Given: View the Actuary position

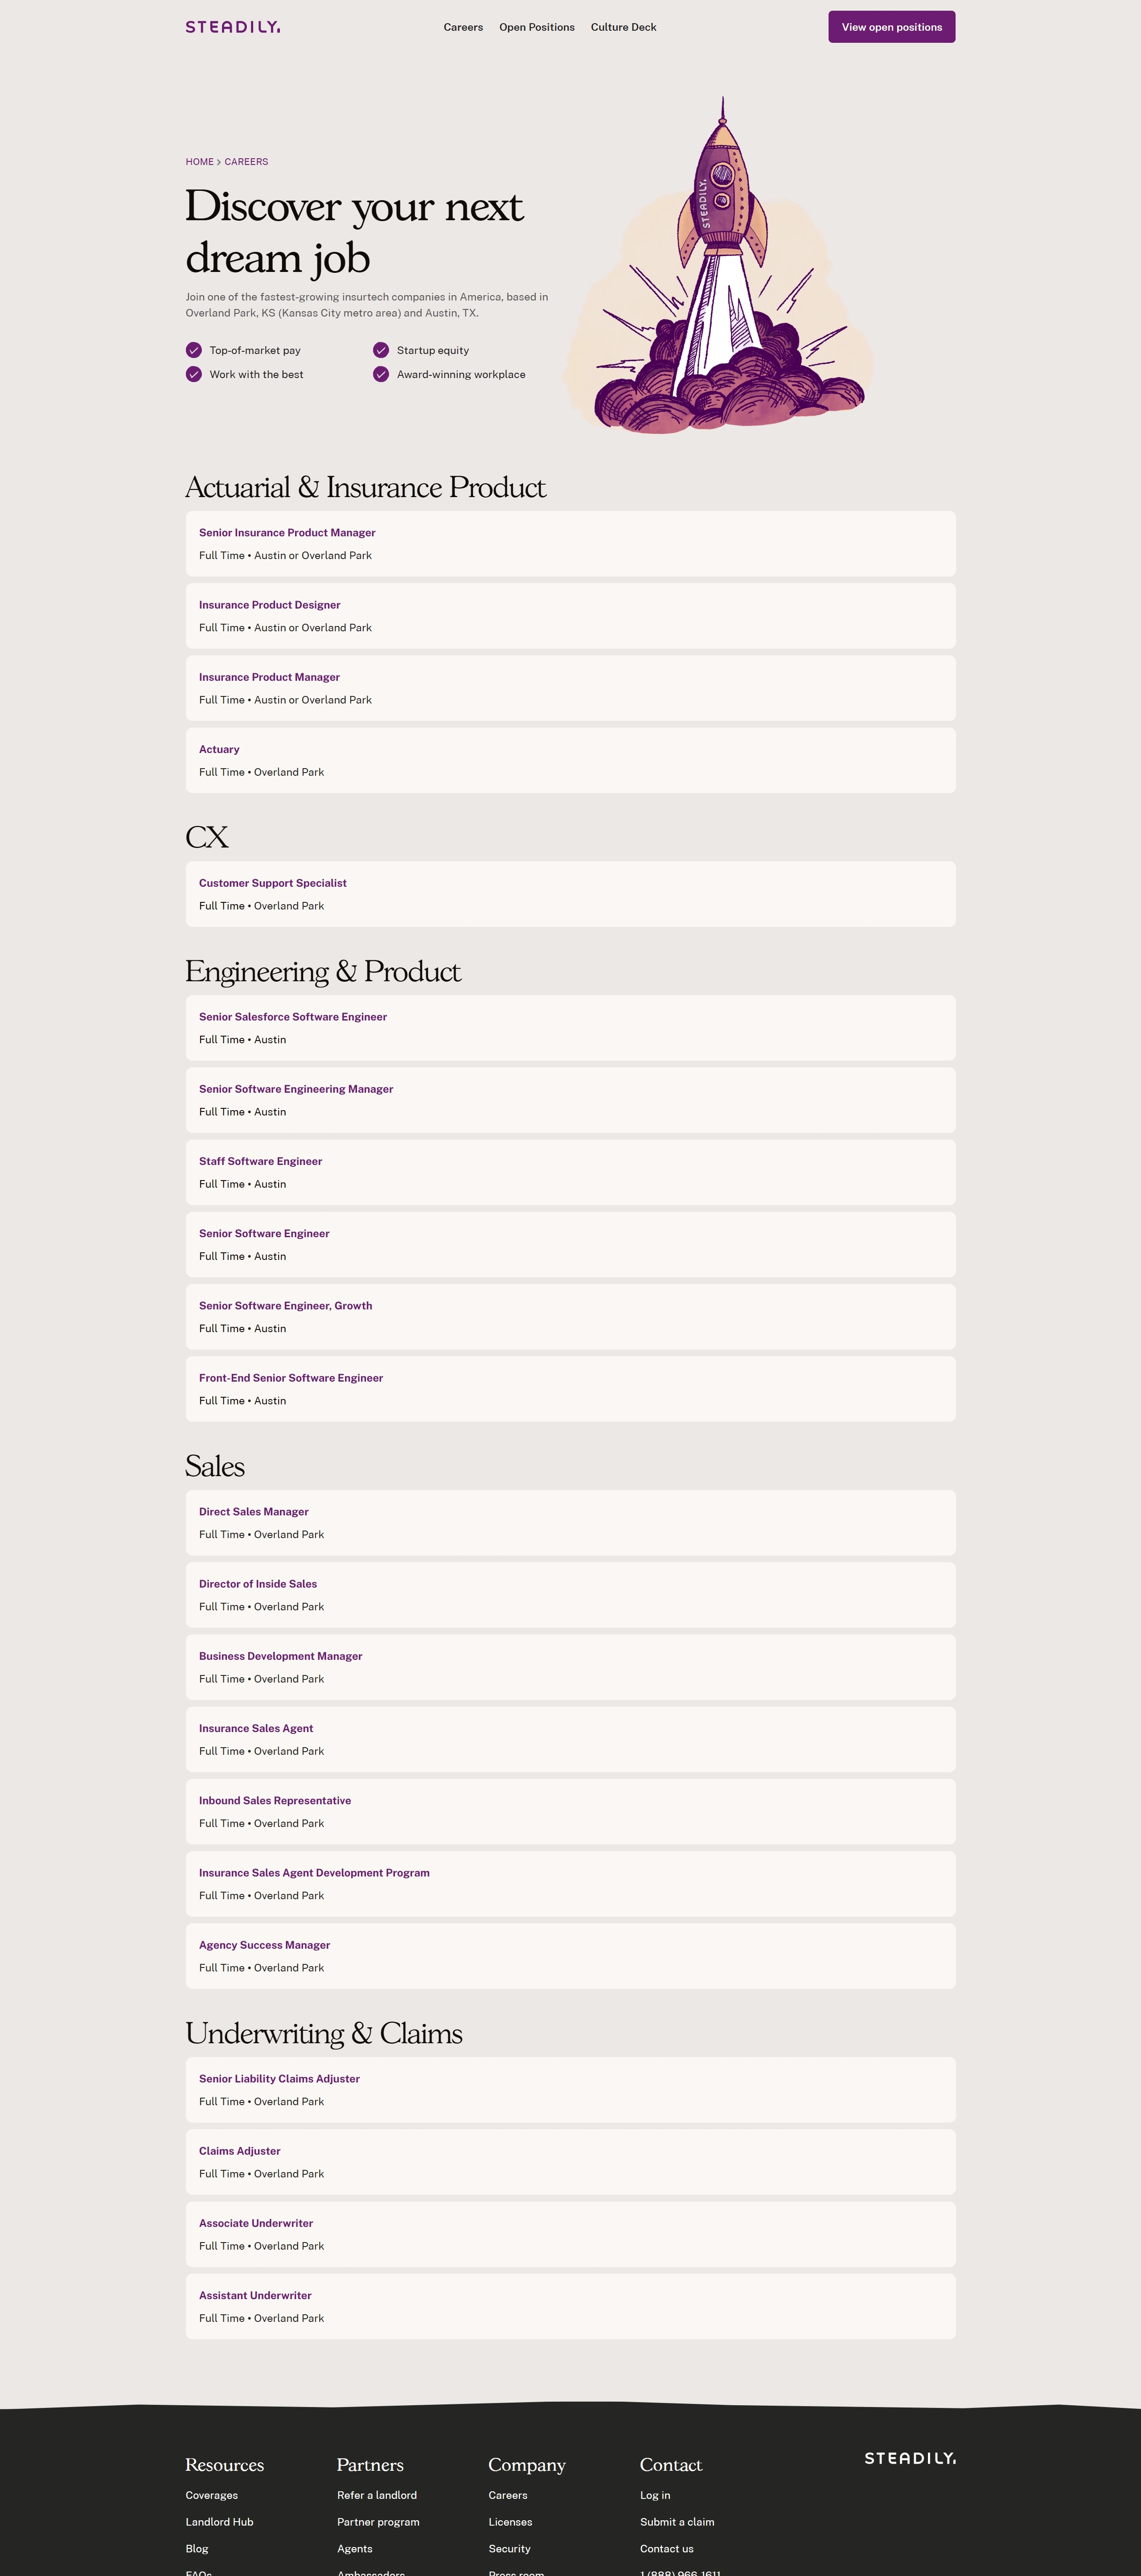Looking at the screenshot, I should click(219, 750).
